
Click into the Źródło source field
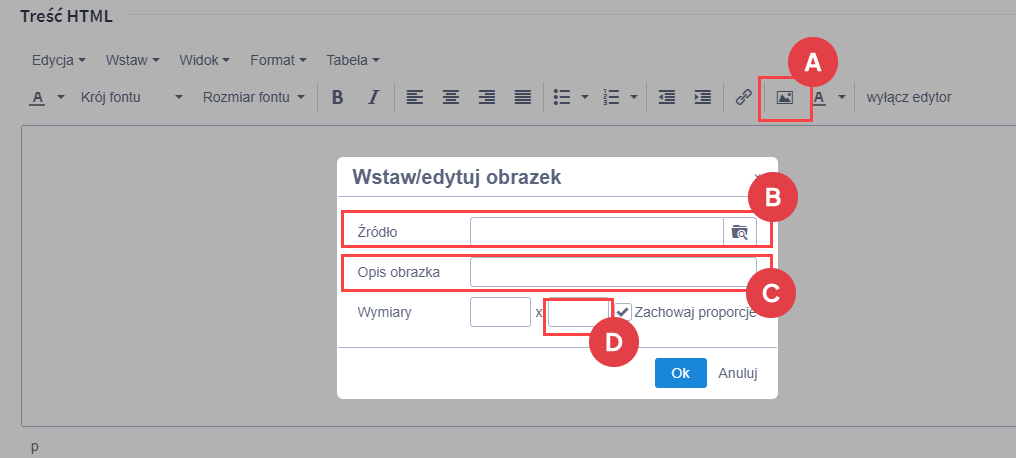(x=597, y=232)
